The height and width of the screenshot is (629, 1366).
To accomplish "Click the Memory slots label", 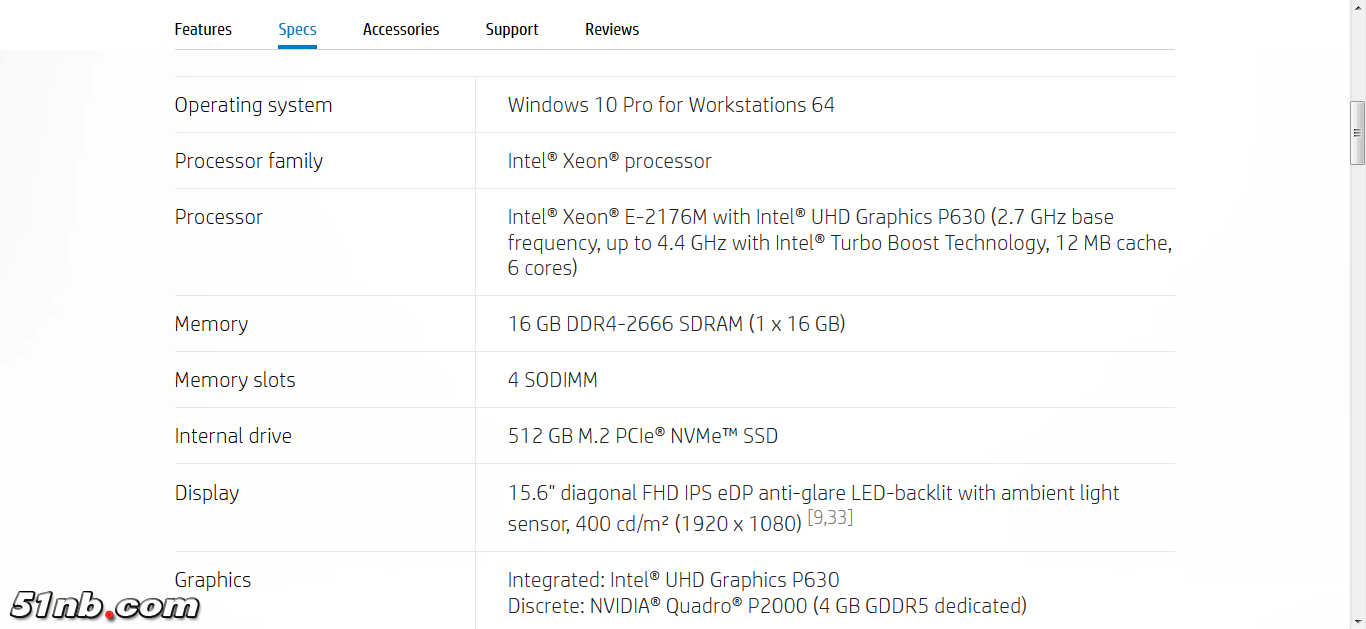I will (235, 380).
